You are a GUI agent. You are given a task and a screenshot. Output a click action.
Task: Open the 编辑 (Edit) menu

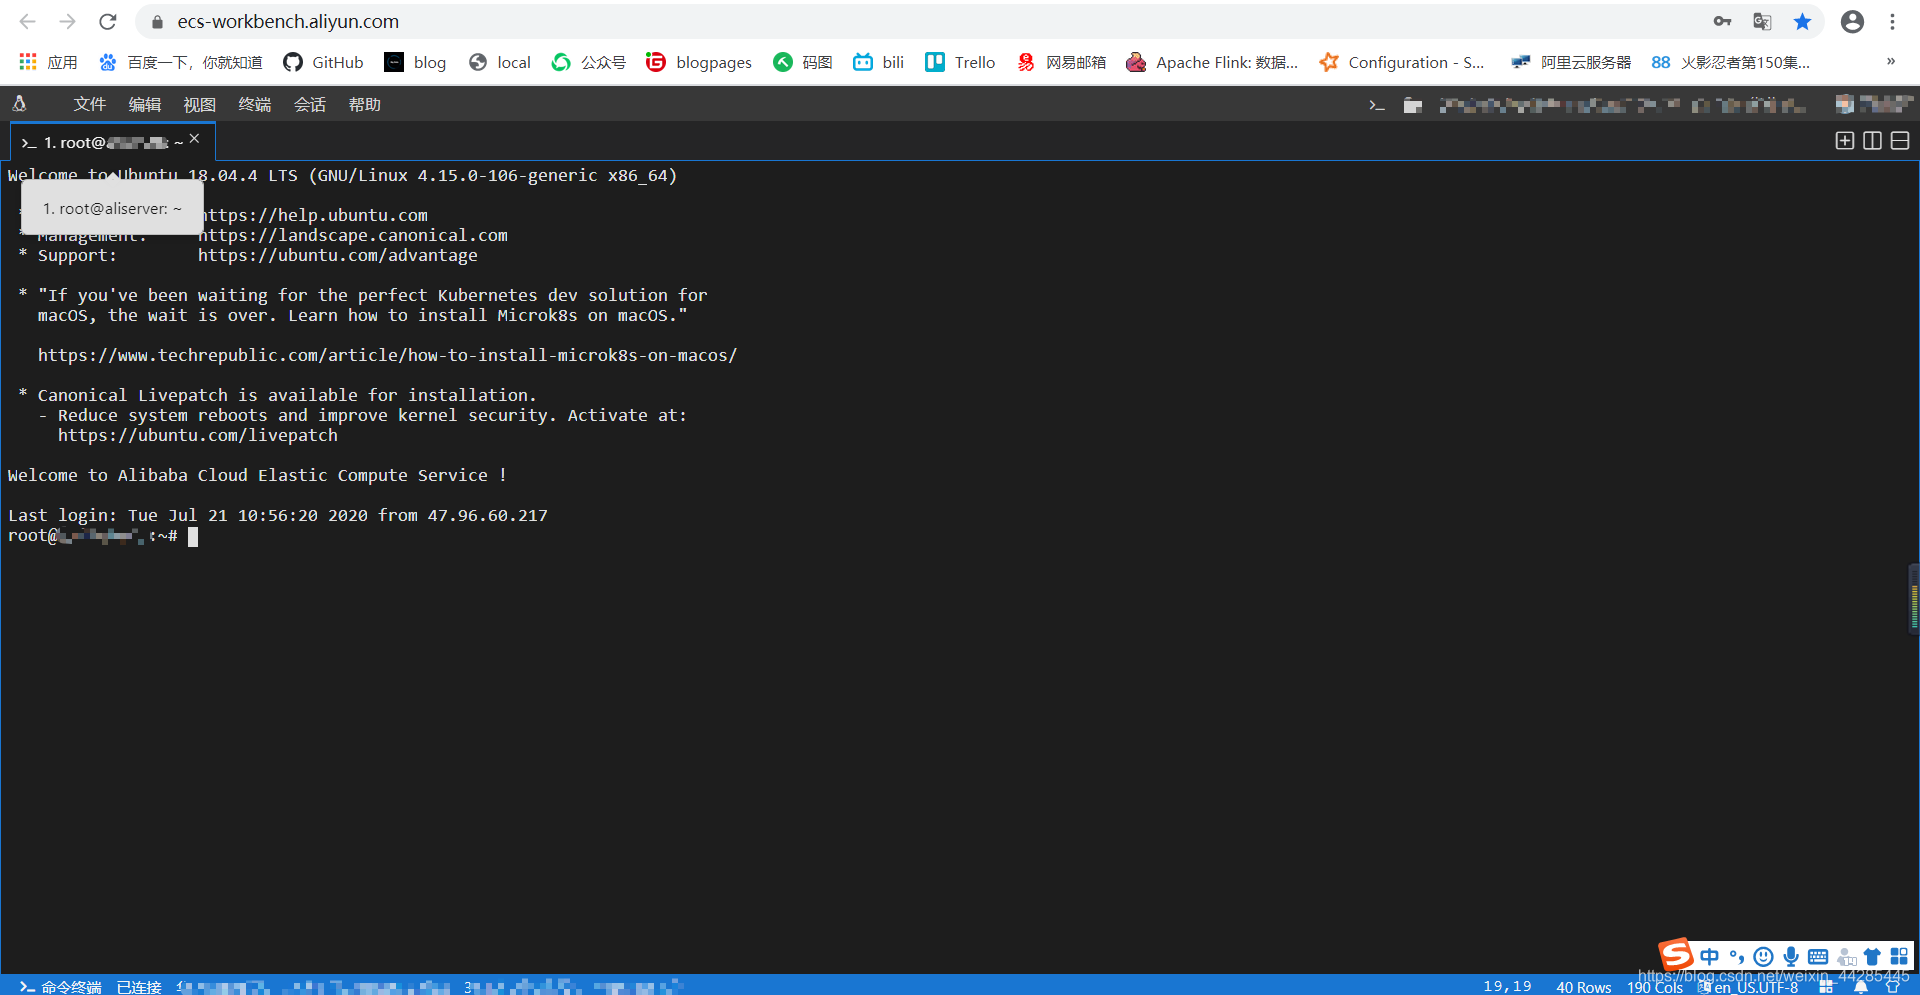(144, 104)
